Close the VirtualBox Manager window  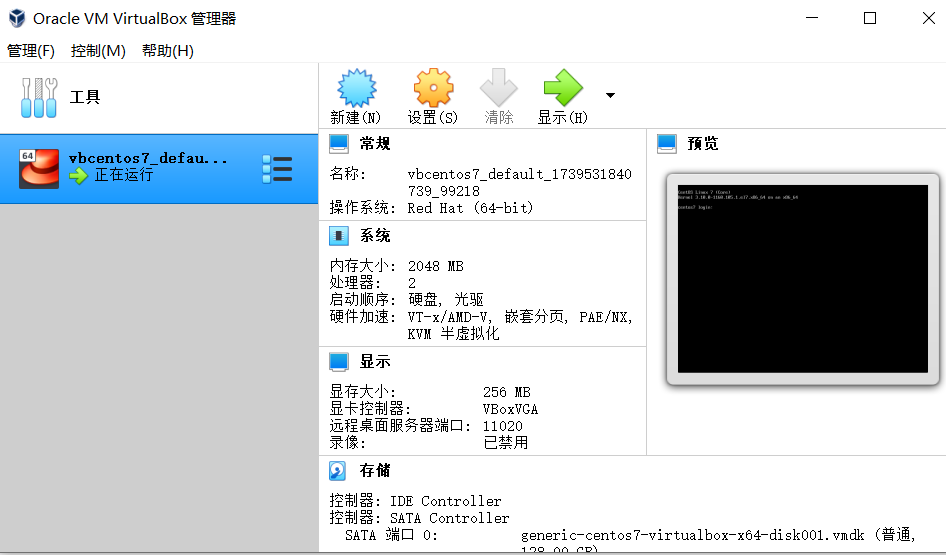point(929,18)
